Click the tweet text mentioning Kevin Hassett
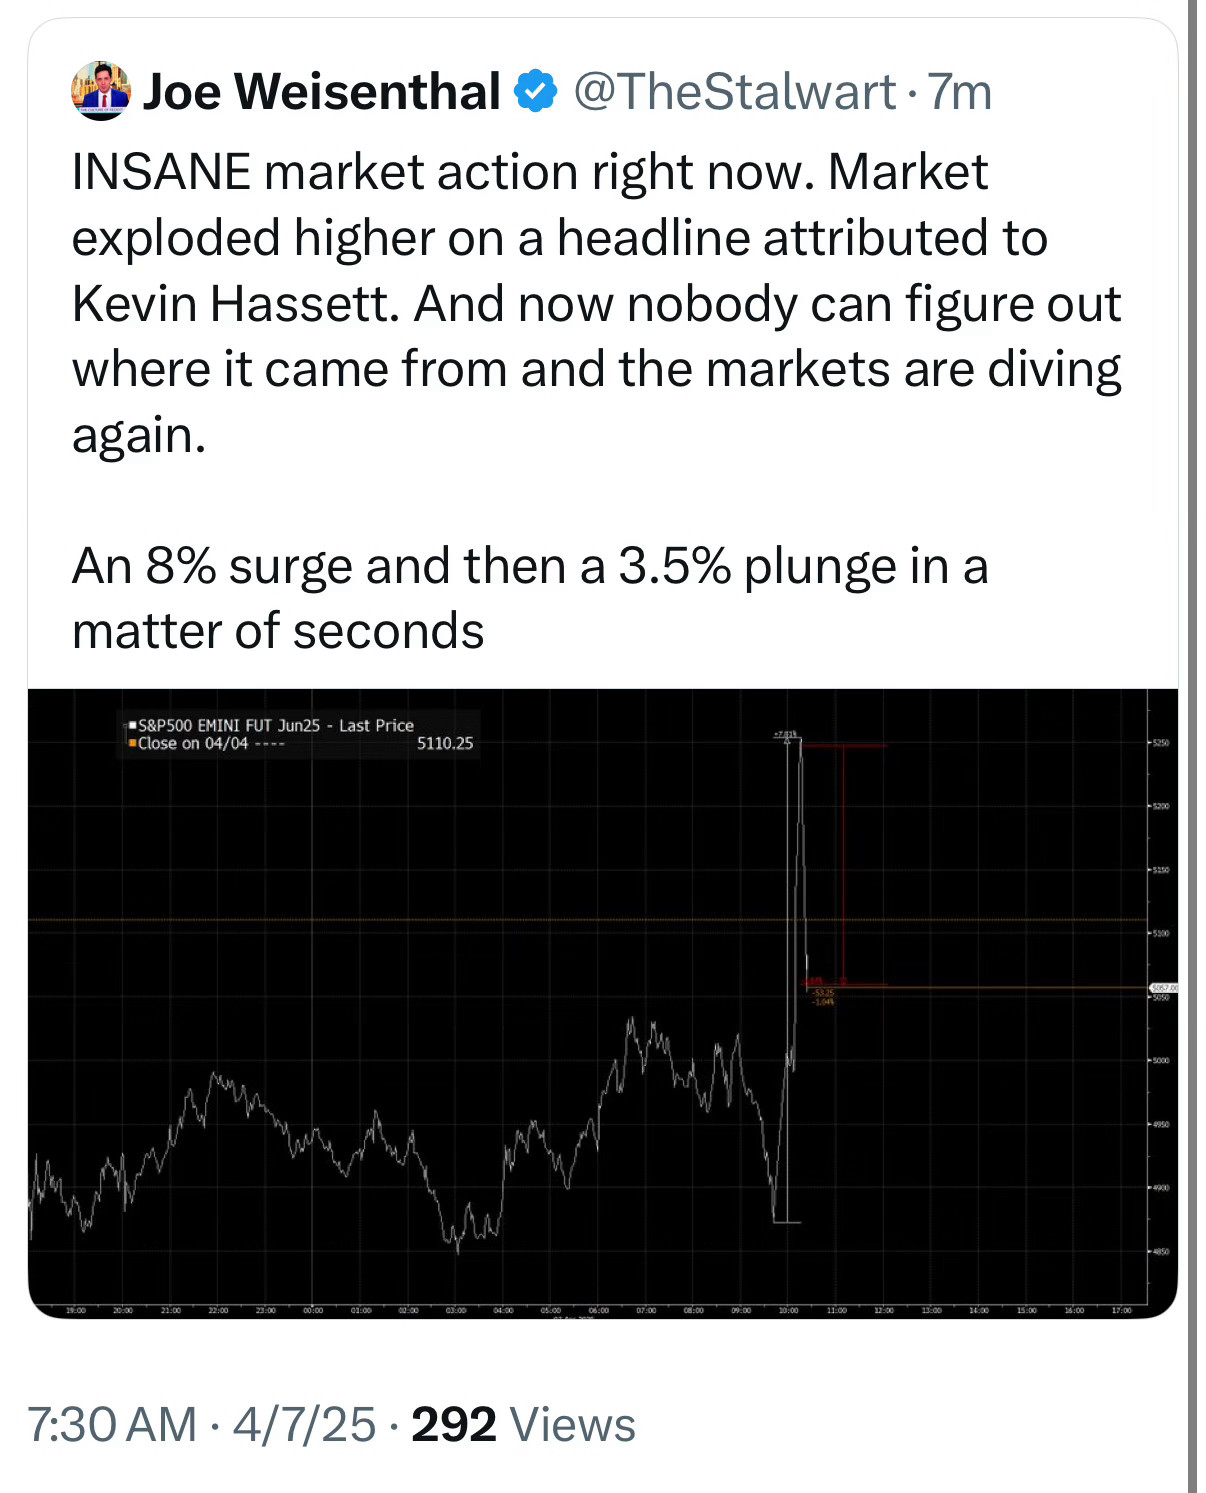Image resolution: width=1206 pixels, height=1493 pixels. (596, 303)
